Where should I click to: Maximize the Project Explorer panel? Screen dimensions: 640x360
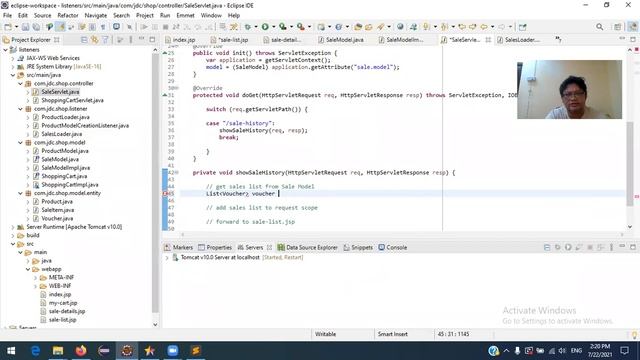pyautogui.click(x=152, y=40)
